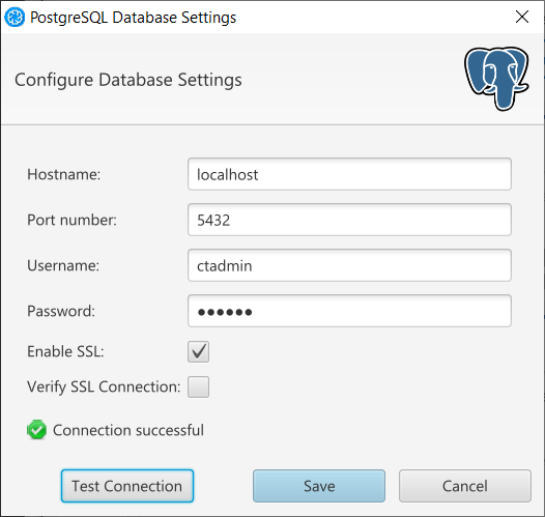
Task: Click the green connection success checkmark icon
Action: 36,430
